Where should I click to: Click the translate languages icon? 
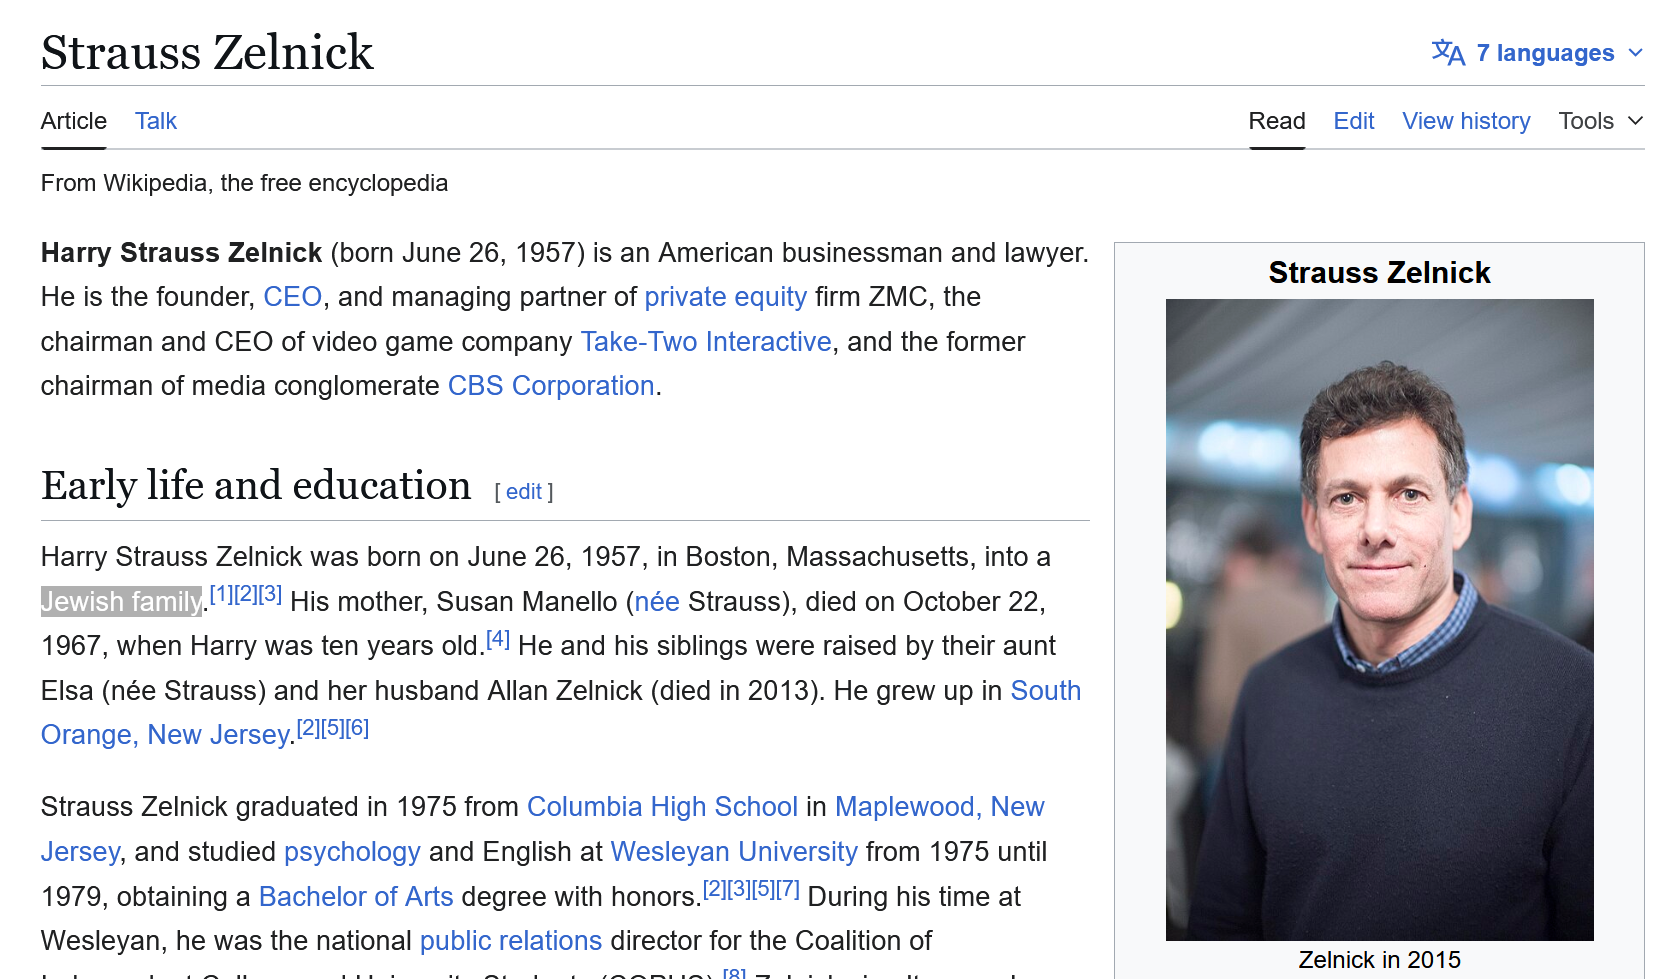(x=1448, y=53)
